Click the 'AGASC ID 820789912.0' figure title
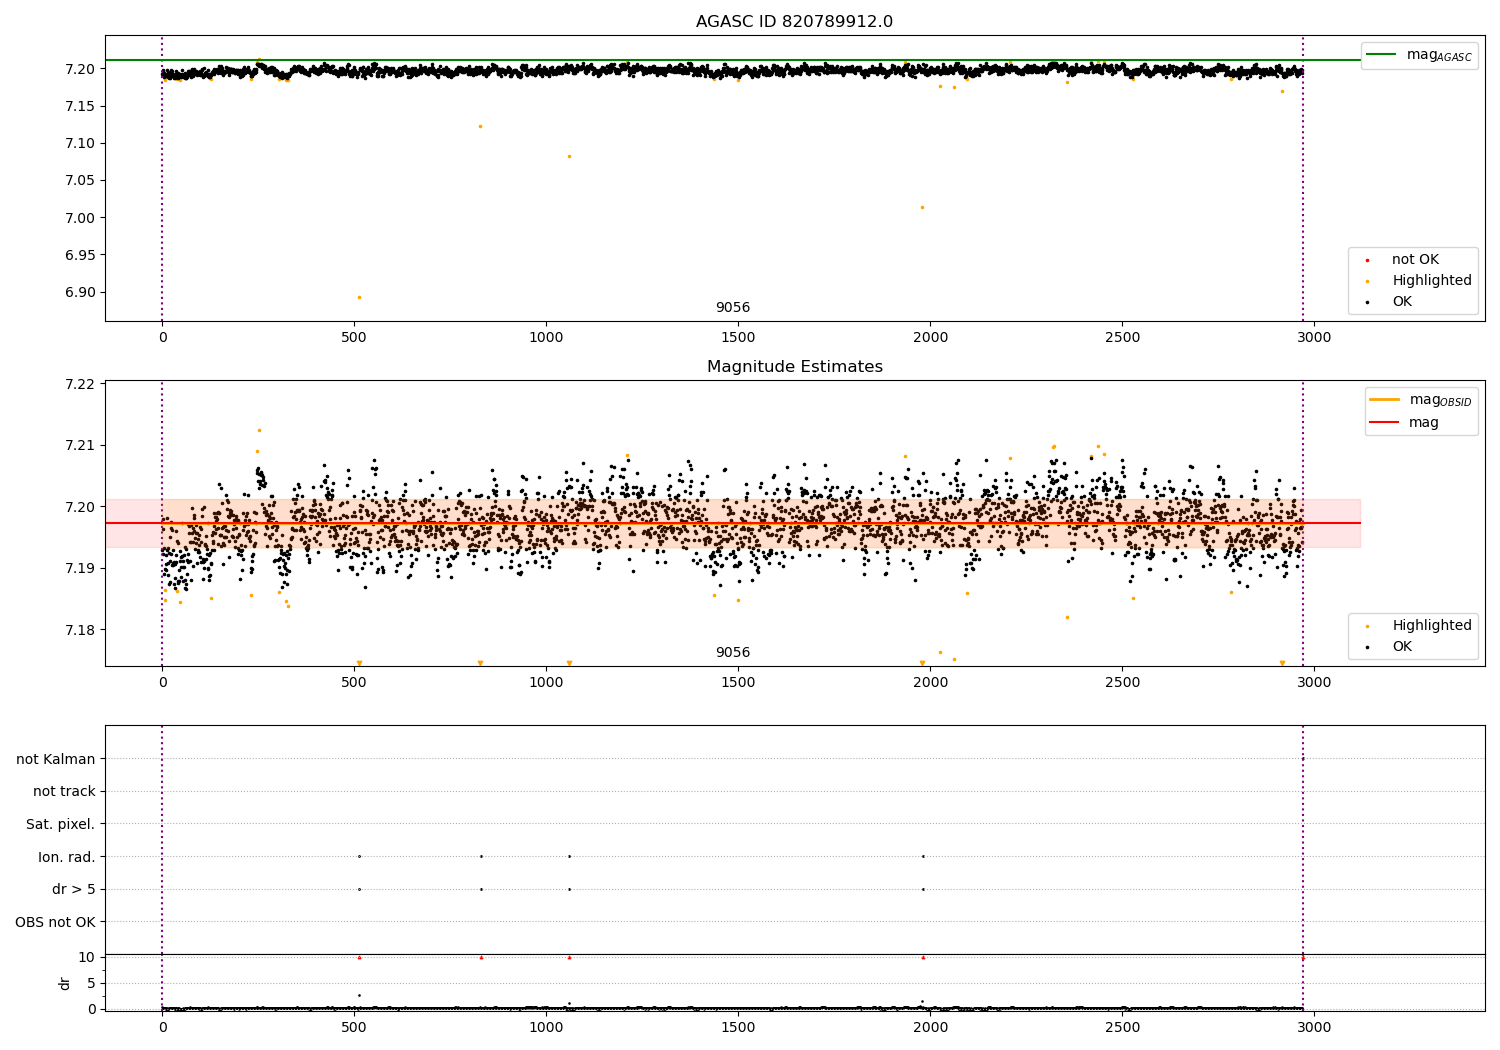Screen dimensions: 1500x1050 pyautogui.click(x=794, y=22)
